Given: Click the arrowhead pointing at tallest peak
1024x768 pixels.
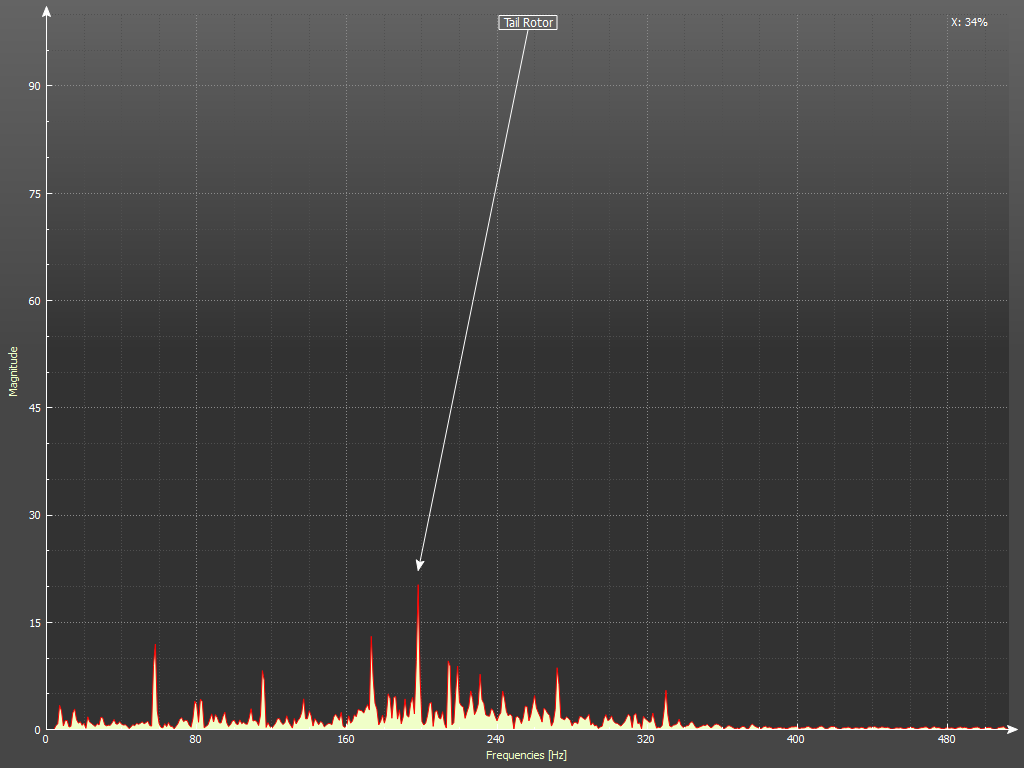Looking at the screenshot, I should [420, 566].
